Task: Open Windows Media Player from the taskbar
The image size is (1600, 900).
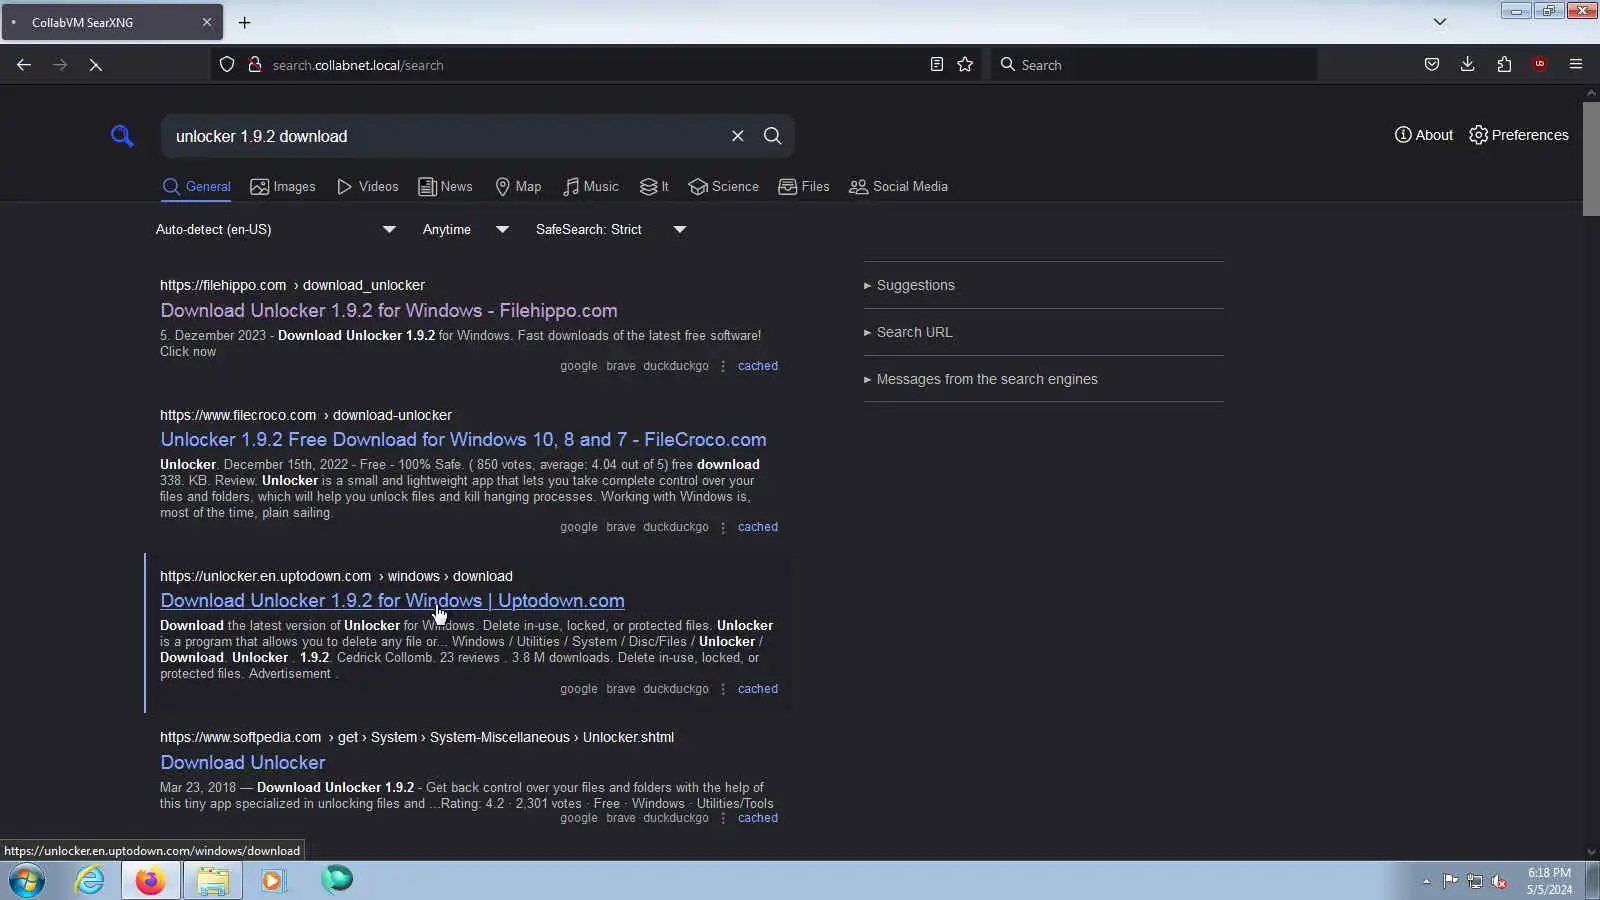Action: [x=272, y=881]
